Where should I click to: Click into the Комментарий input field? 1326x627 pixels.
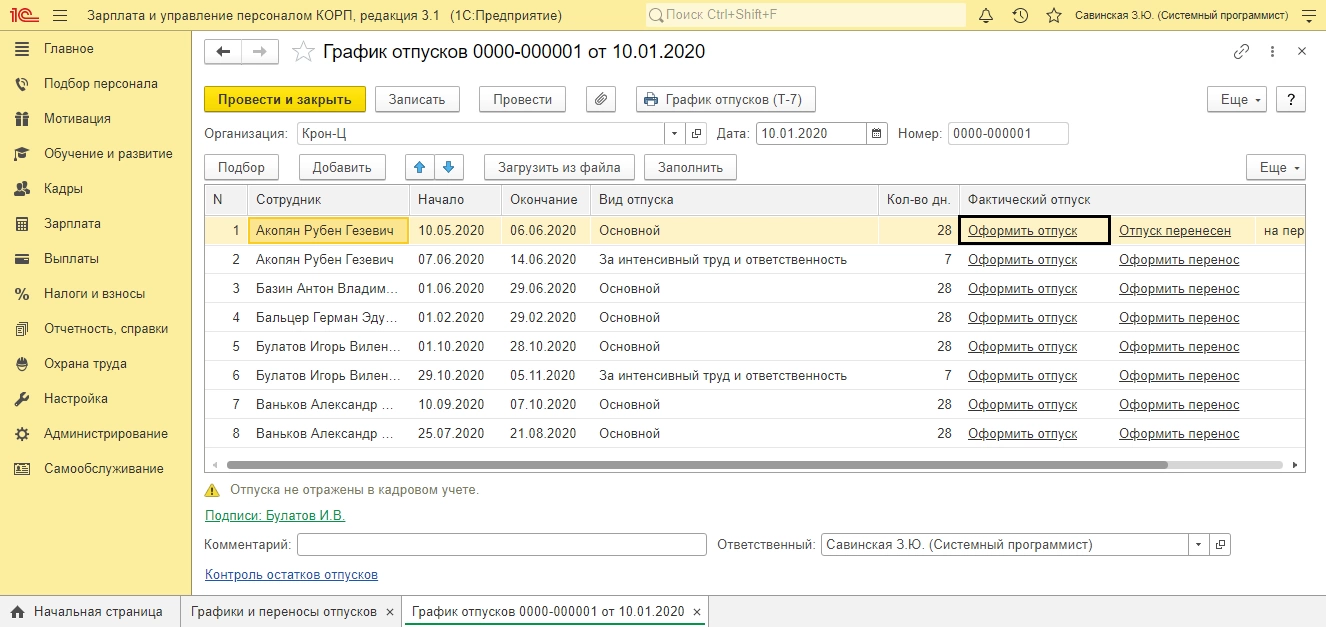[x=501, y=546]
